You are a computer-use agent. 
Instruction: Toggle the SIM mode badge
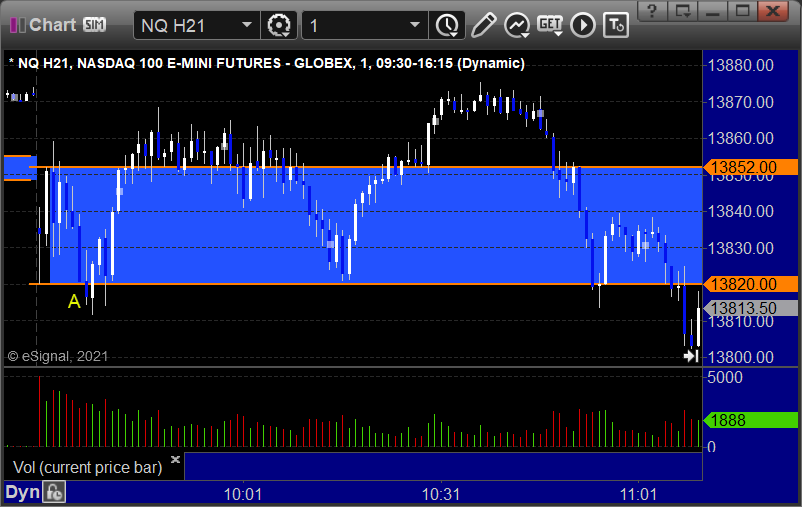pyautogui.click(x=95, y=24)
